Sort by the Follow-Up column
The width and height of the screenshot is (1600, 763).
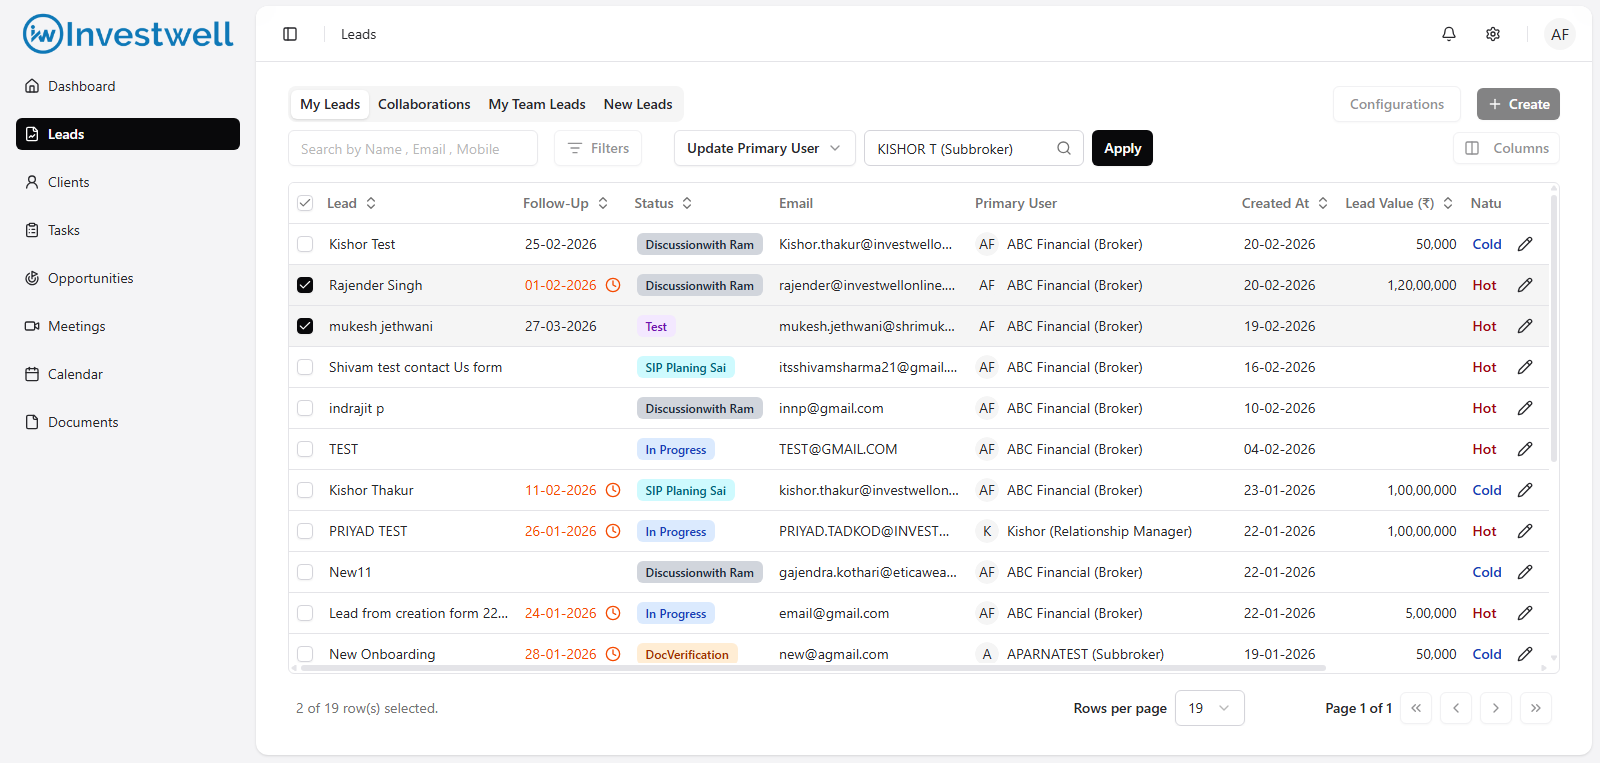tap(565, 203)
